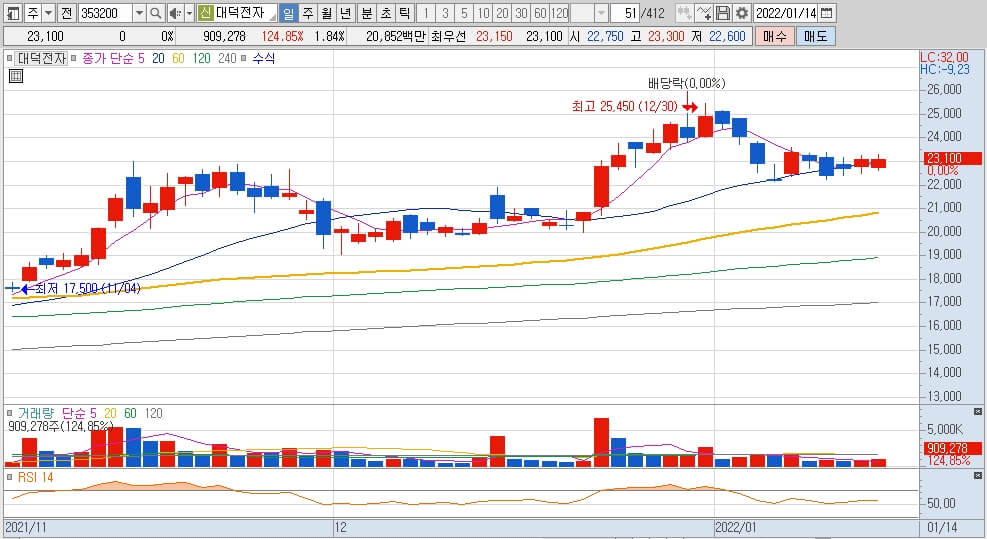Click the 240 moving average legend label

pyautogui.click(x=227, y=59)
